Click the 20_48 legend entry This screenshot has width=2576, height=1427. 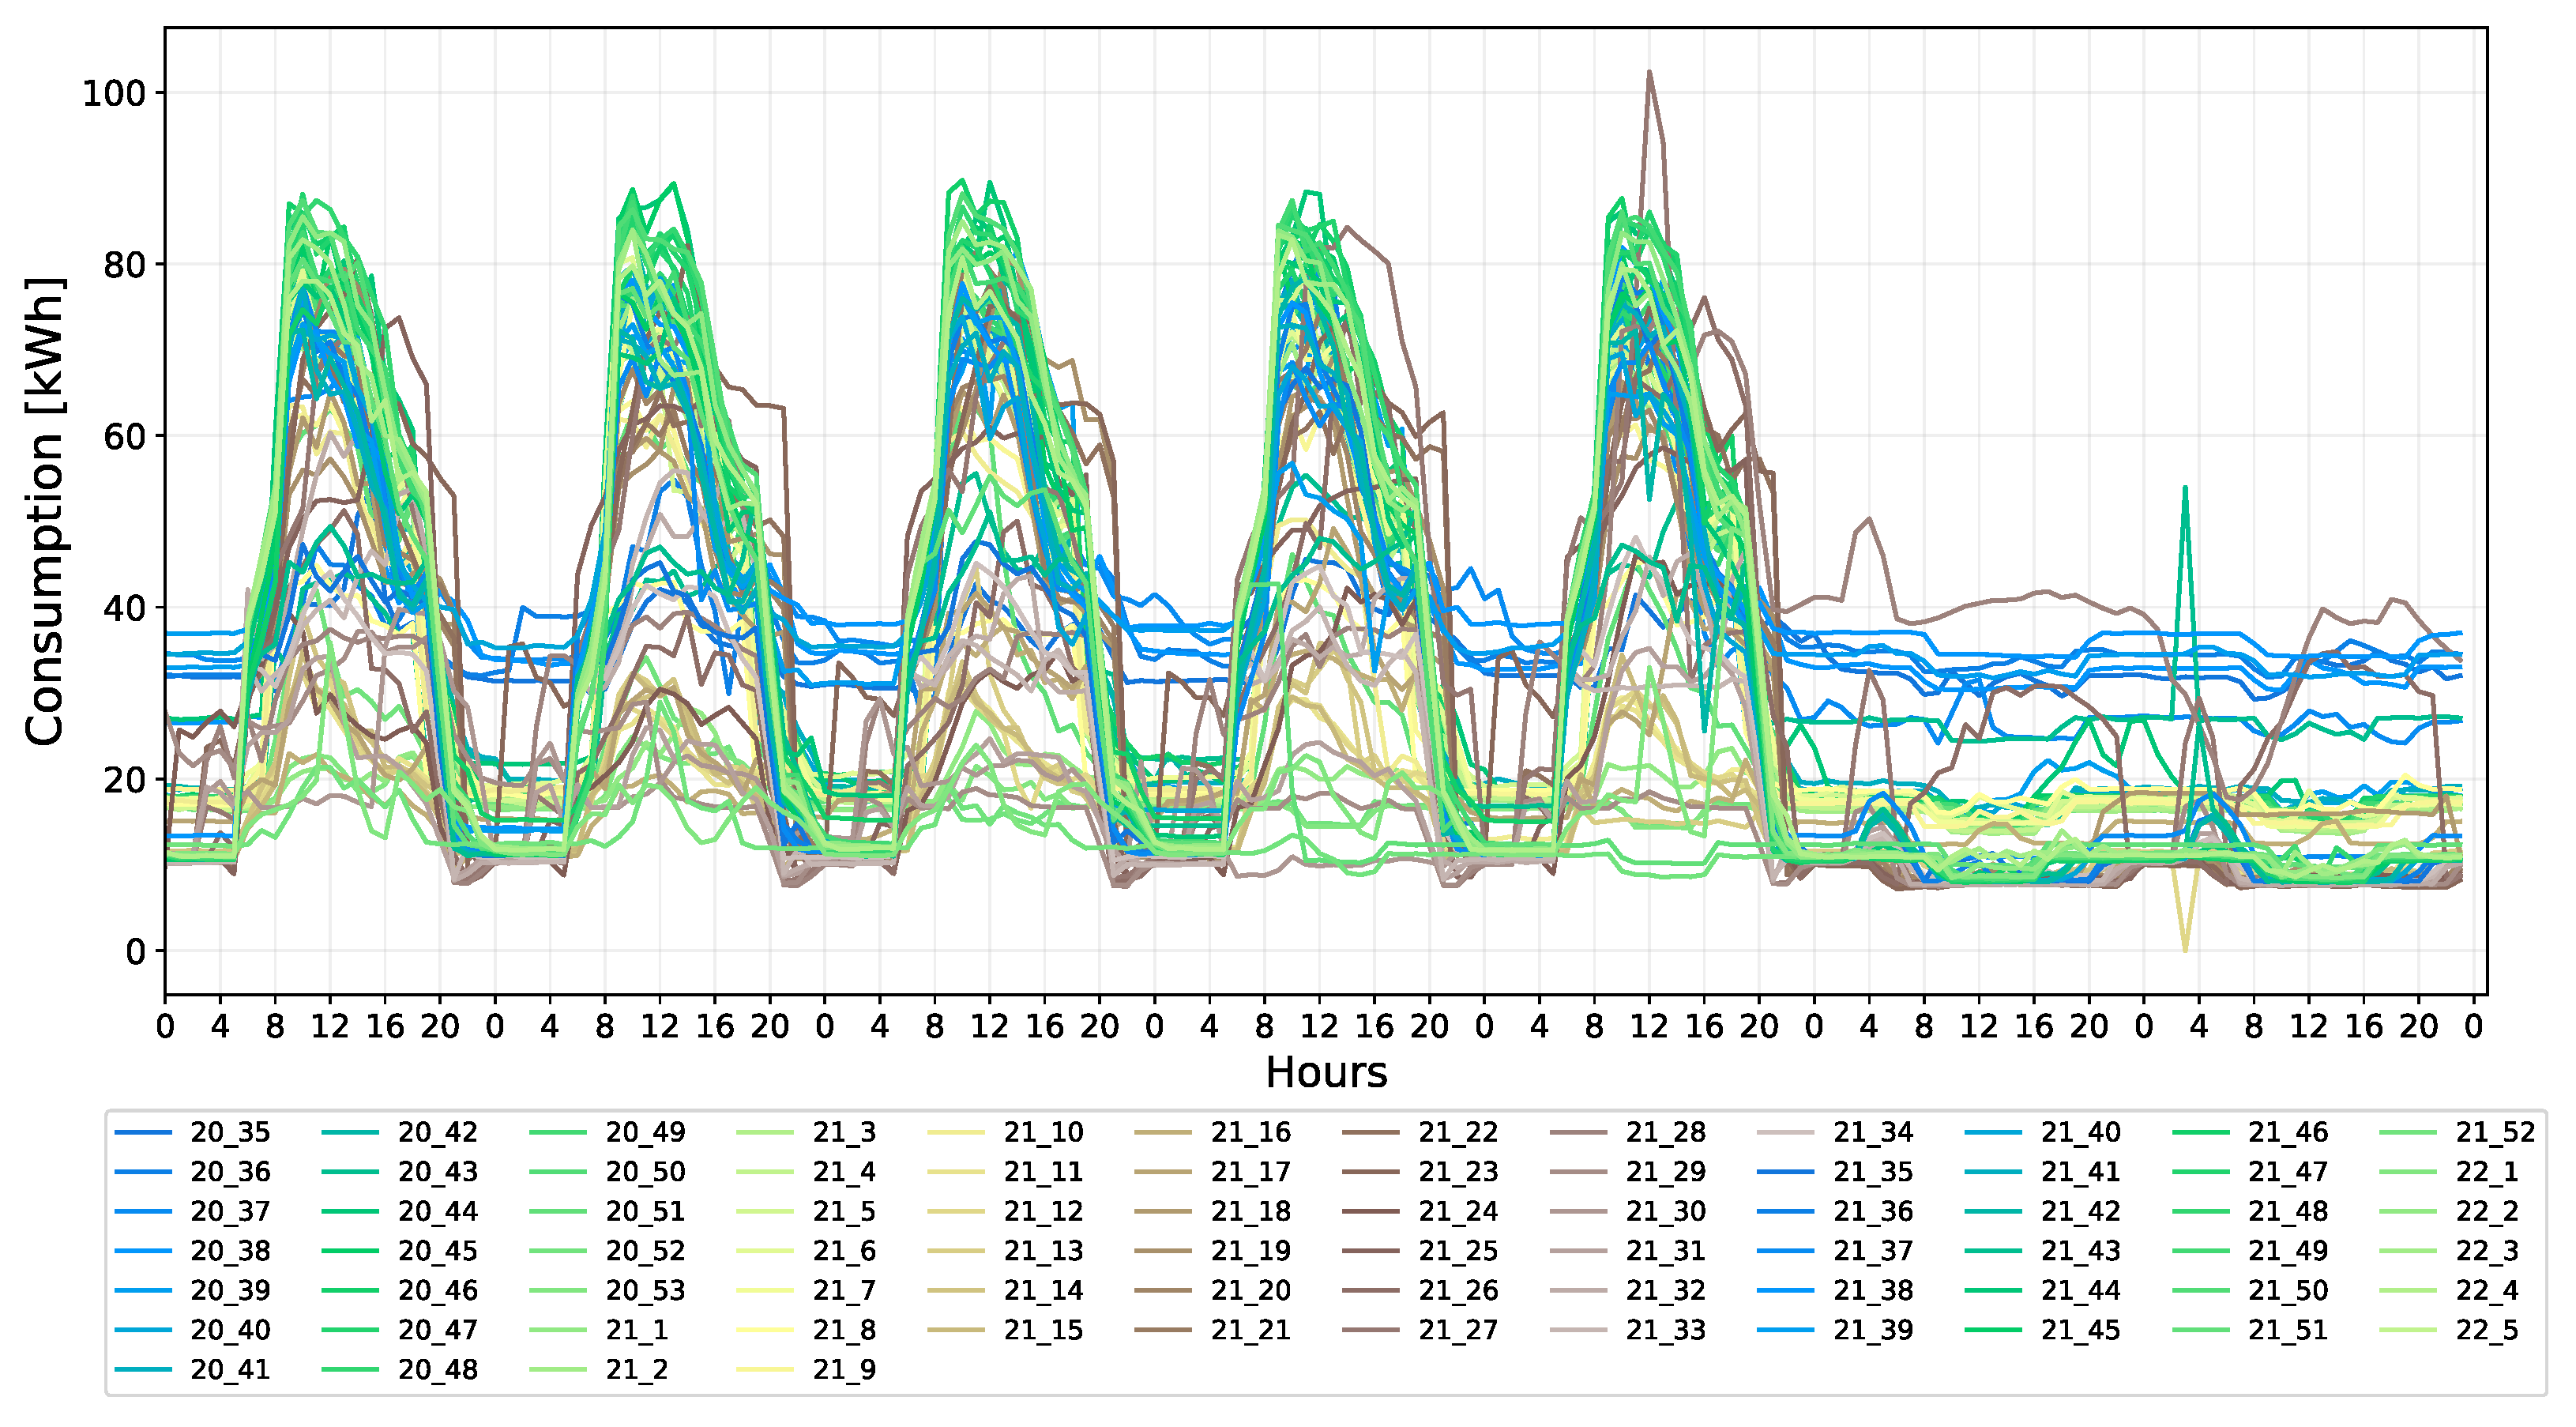tap(437, 1370)
